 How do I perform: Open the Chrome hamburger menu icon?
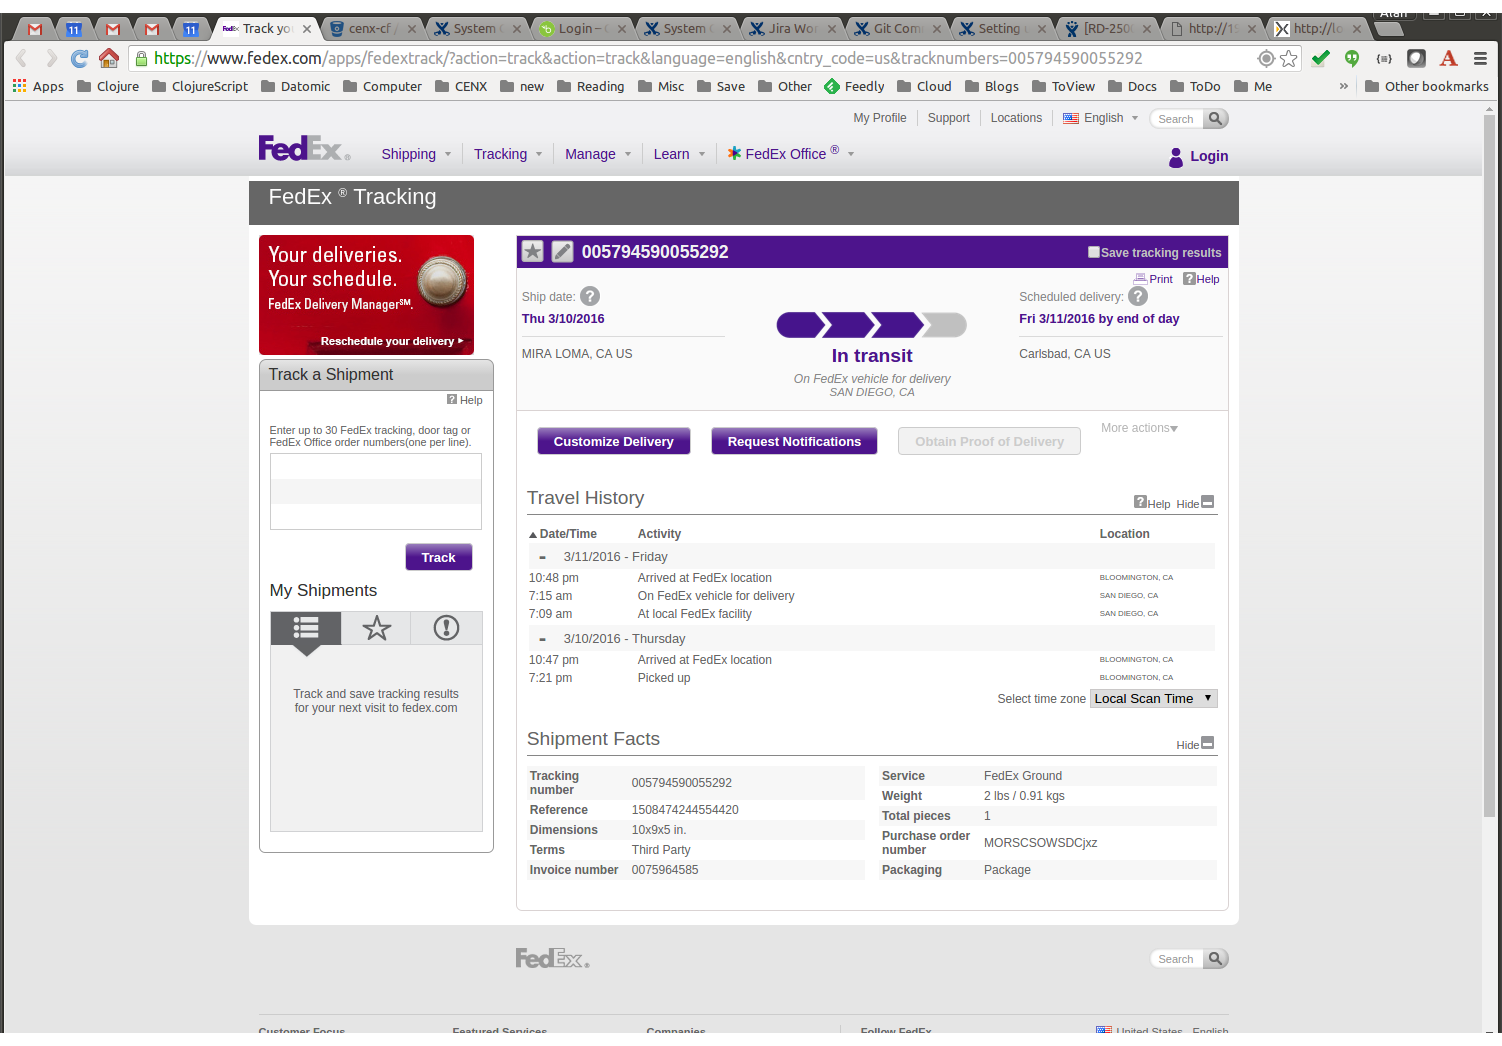(1481, 58)
